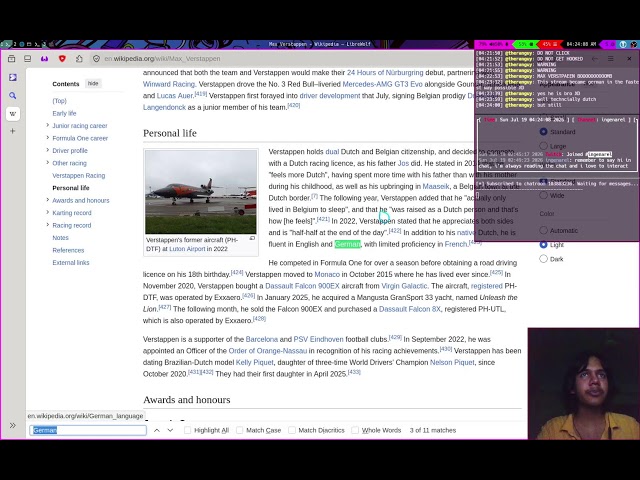
Task: Click the extensions puzzle icon
Action: pyautogui.click(x=79, y=59)
